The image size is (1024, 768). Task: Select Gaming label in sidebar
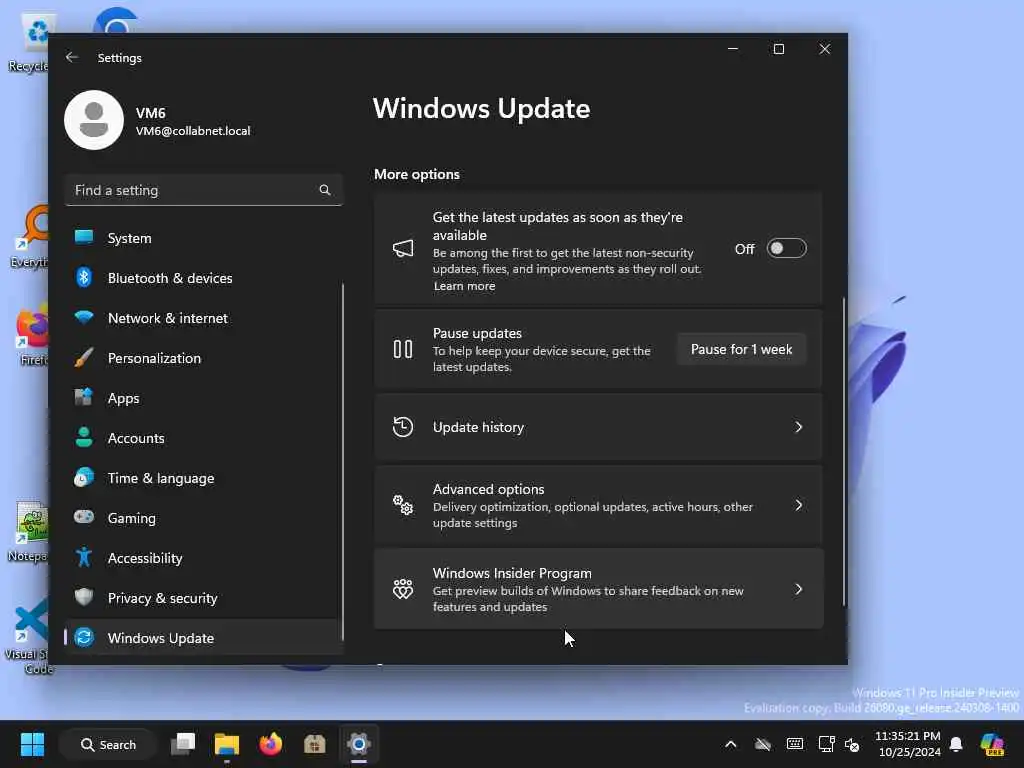pyautogui.click(x=132, y=518)
